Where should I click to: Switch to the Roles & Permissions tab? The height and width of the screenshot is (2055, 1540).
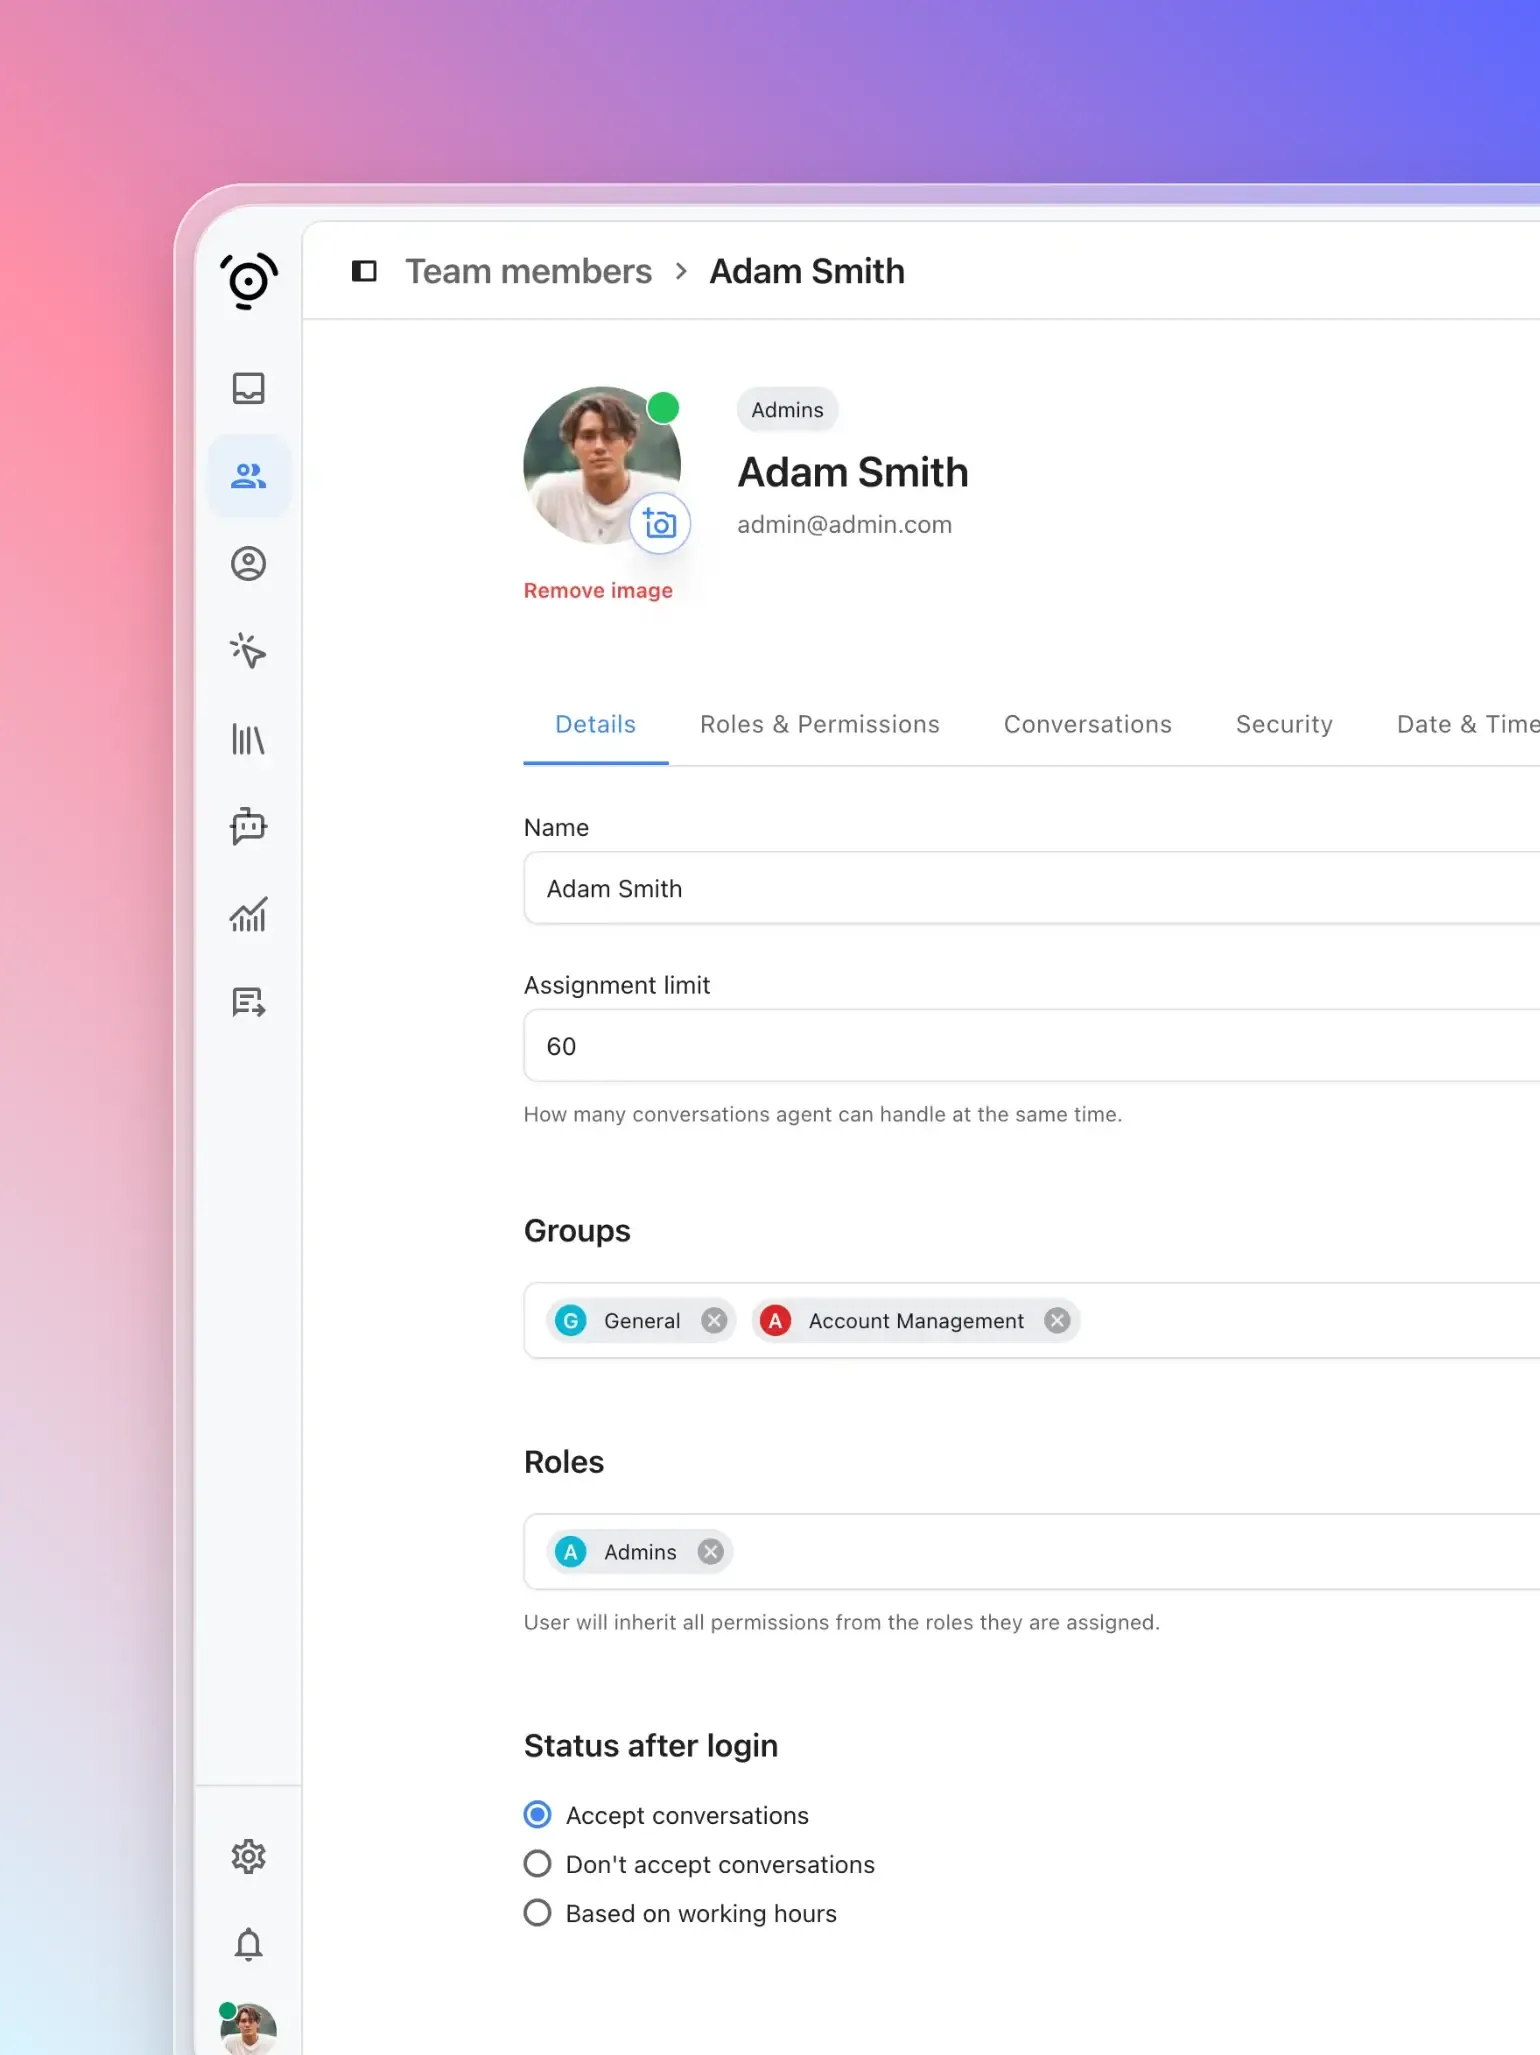pyautogui.click(x=820, y=725)
